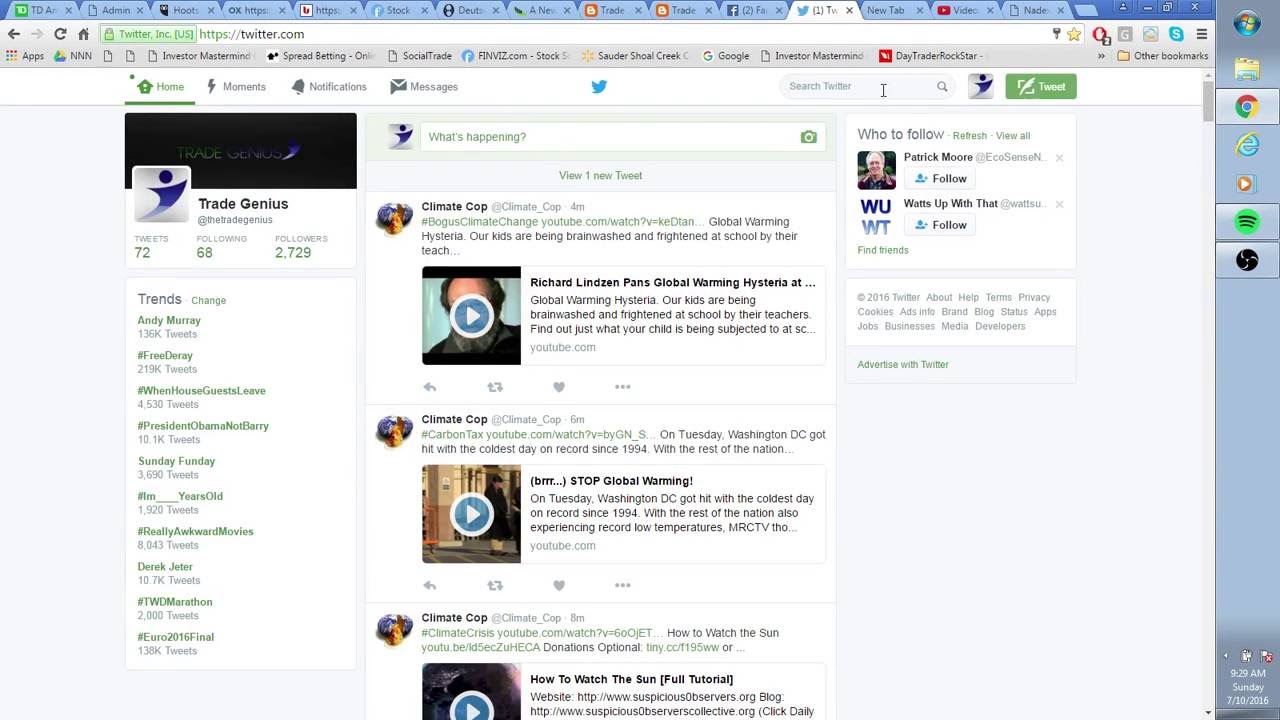Open the #Euro2016Final trend
This screenshot has height=720, width=1280.
175,637
